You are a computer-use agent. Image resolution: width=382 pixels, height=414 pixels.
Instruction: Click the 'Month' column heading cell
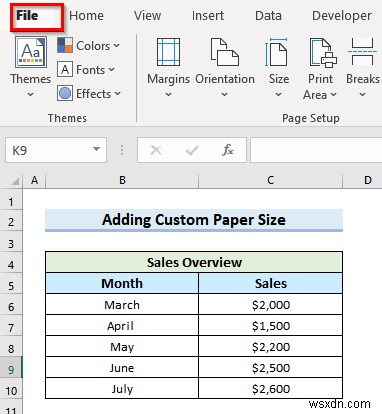click(122, 283)
